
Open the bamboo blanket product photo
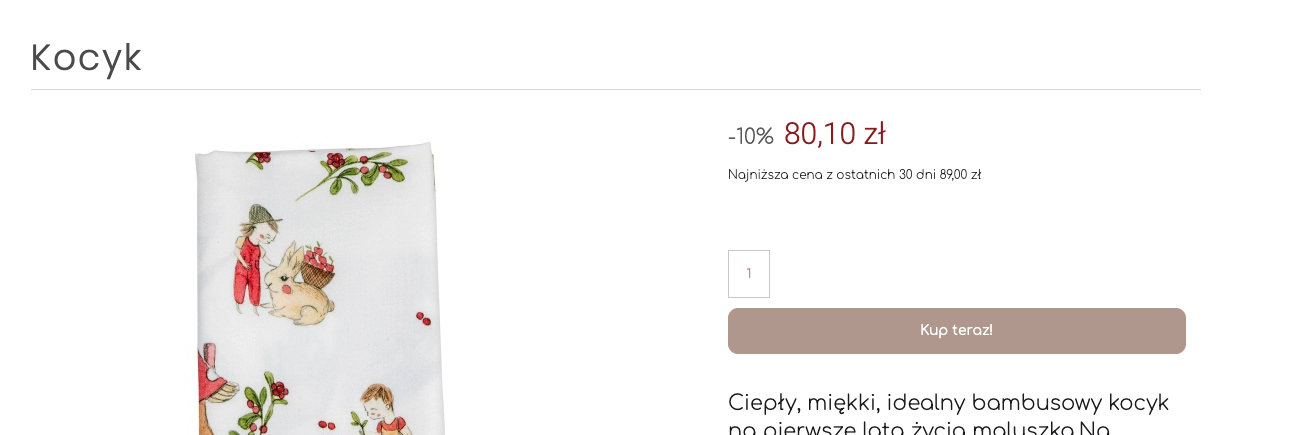(318, 290)
